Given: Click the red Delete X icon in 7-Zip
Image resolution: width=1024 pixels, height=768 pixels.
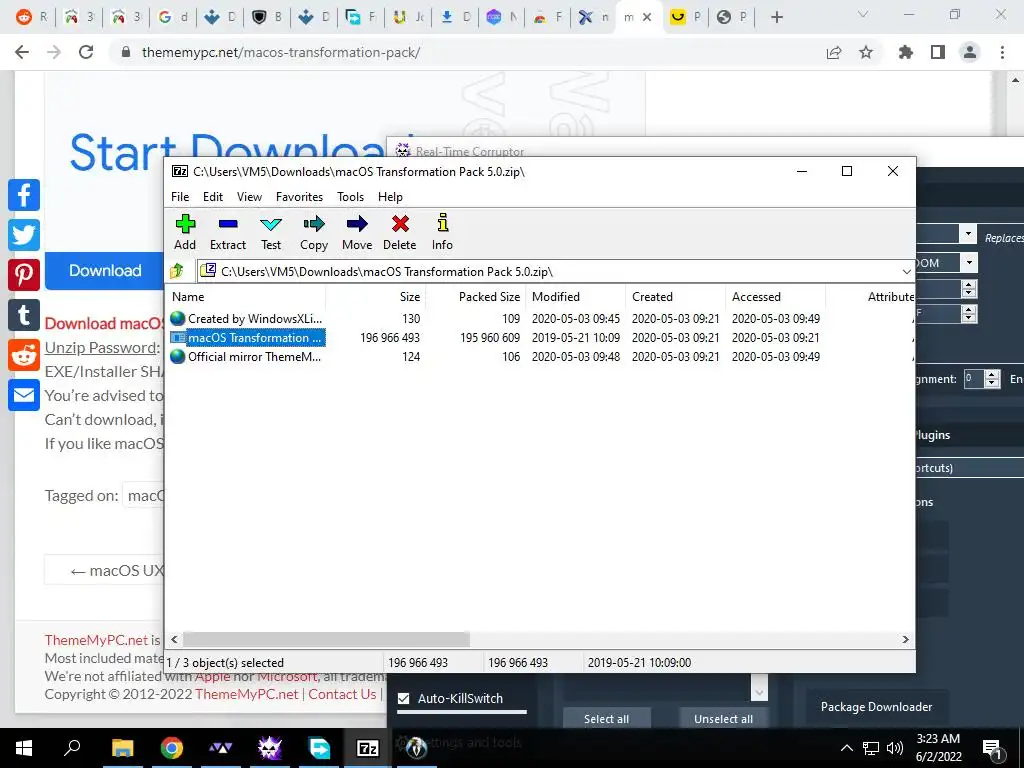Looking at the screenshot, I should tap(400, 224).
